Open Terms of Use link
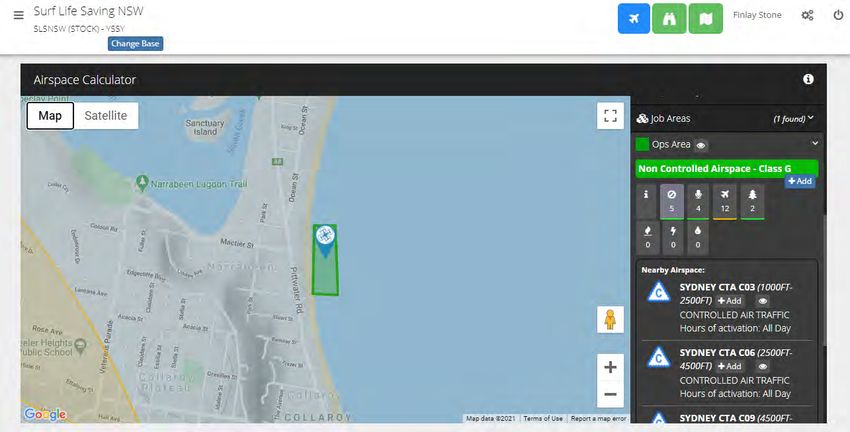This screenshot has height=432, width=850. pyautogui.click(x=543, y=418)
